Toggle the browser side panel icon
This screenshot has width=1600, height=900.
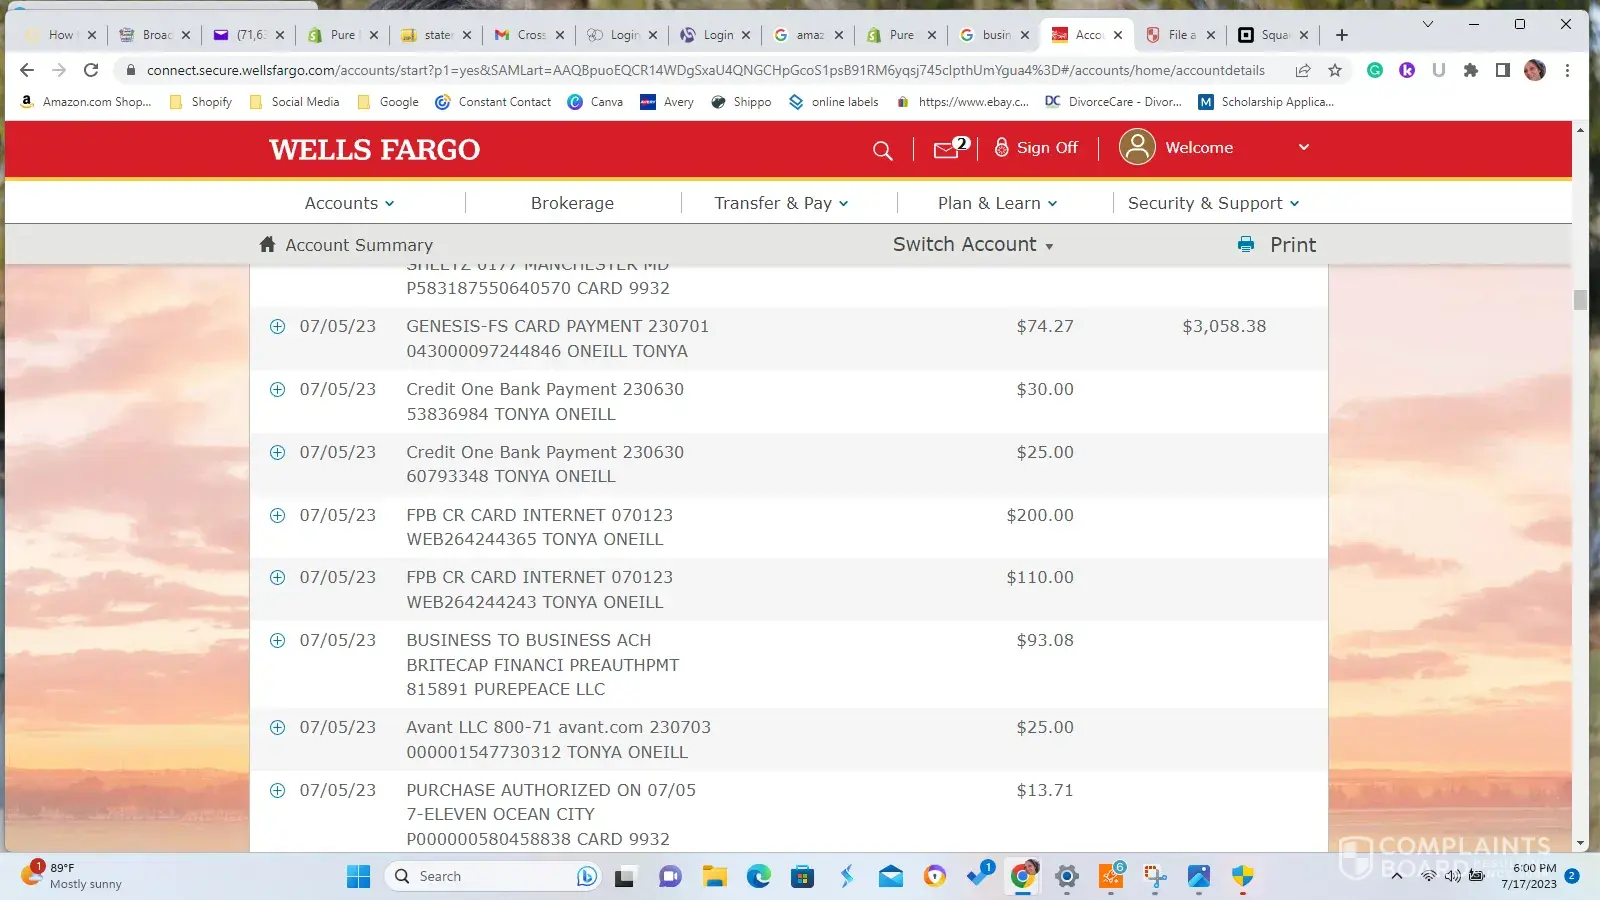1502,70
